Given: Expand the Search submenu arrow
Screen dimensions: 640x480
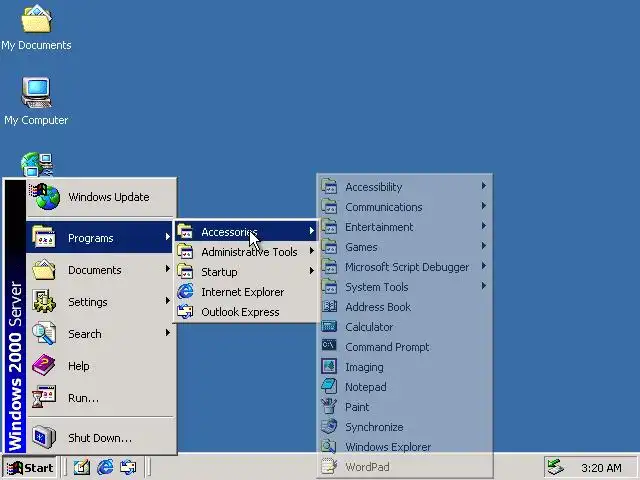Looking at the screenshot, I should tap(167, 333).
